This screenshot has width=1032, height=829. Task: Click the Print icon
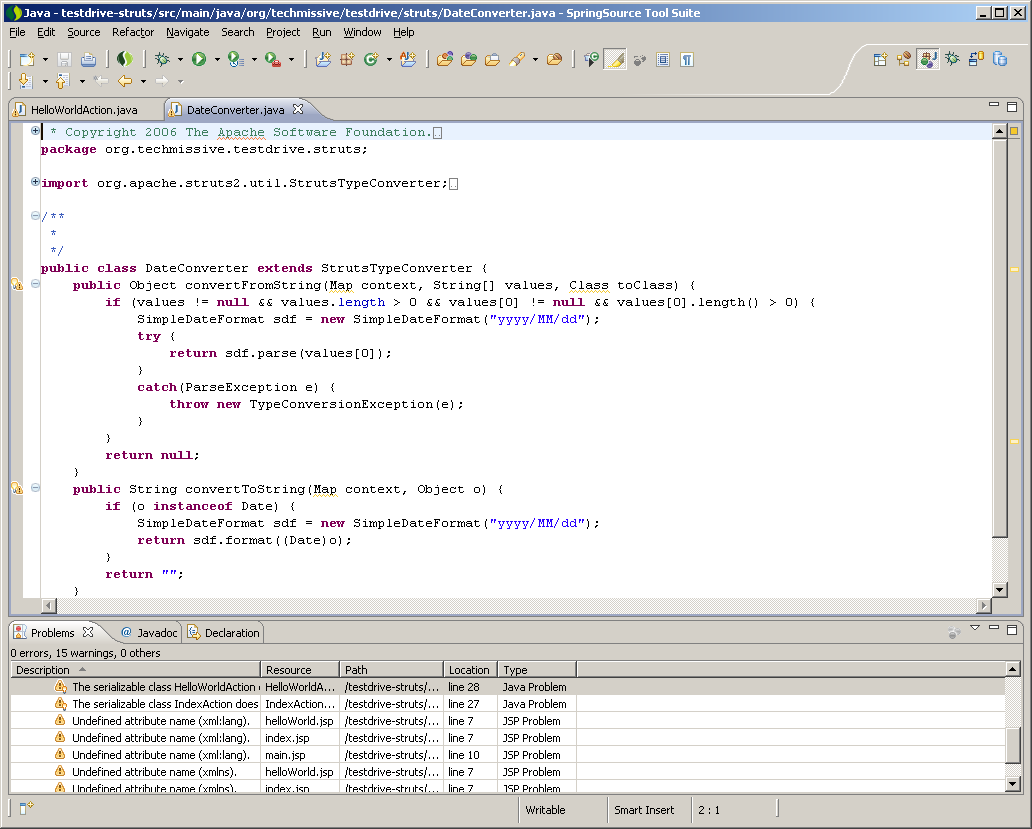[x=88, y=60]
